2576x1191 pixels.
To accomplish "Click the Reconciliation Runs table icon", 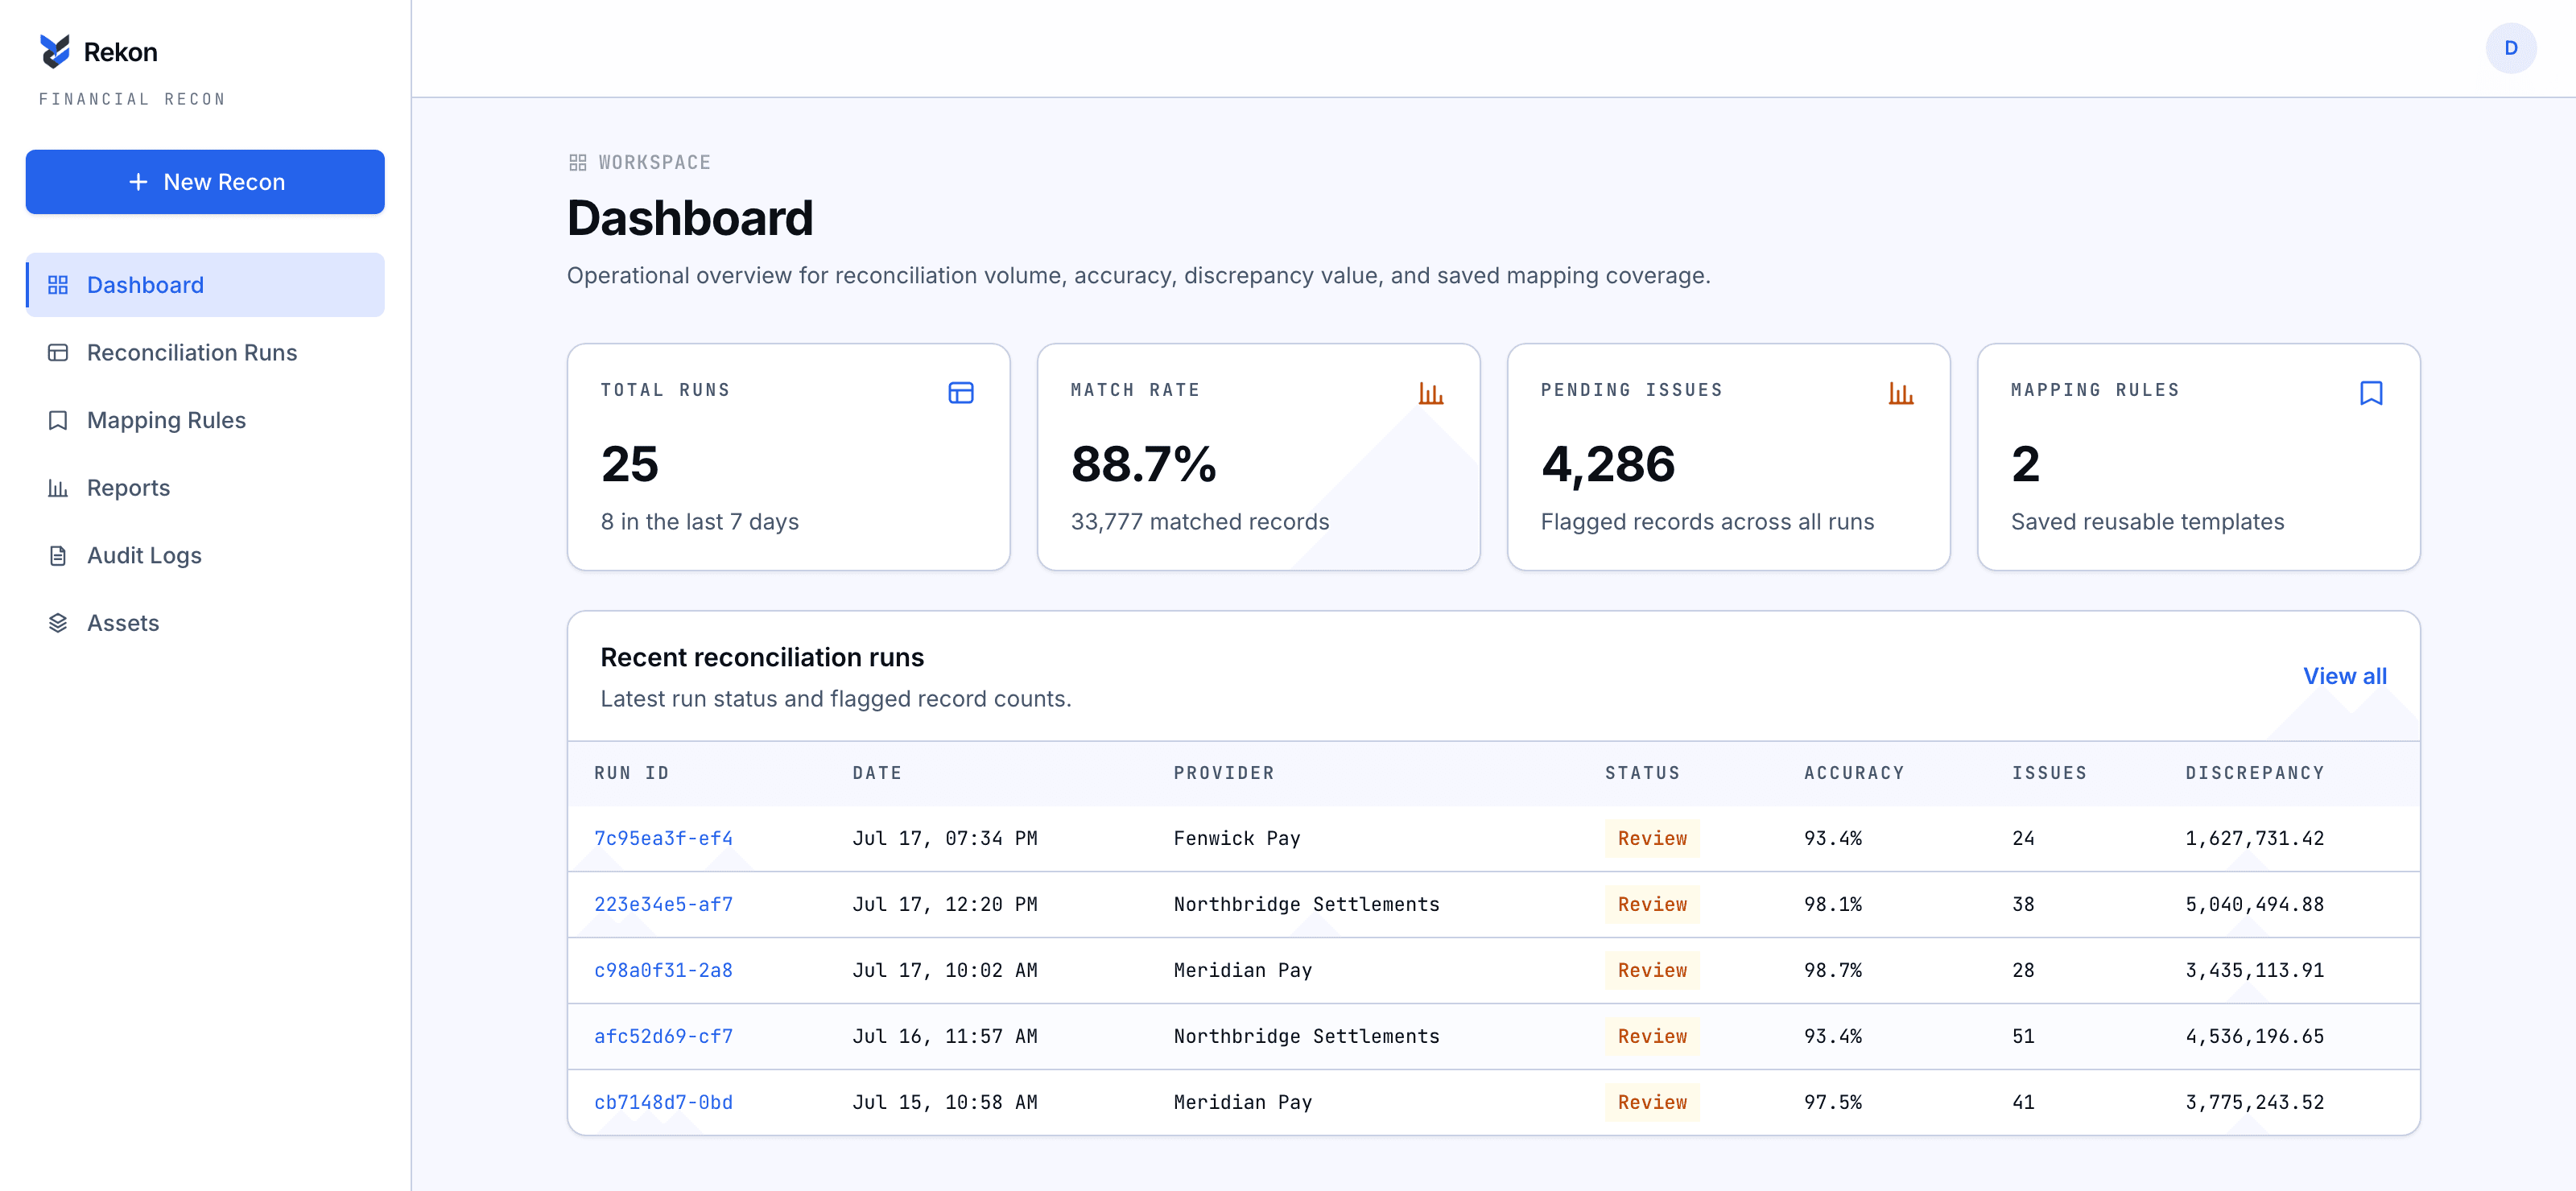I will [58, 353].
